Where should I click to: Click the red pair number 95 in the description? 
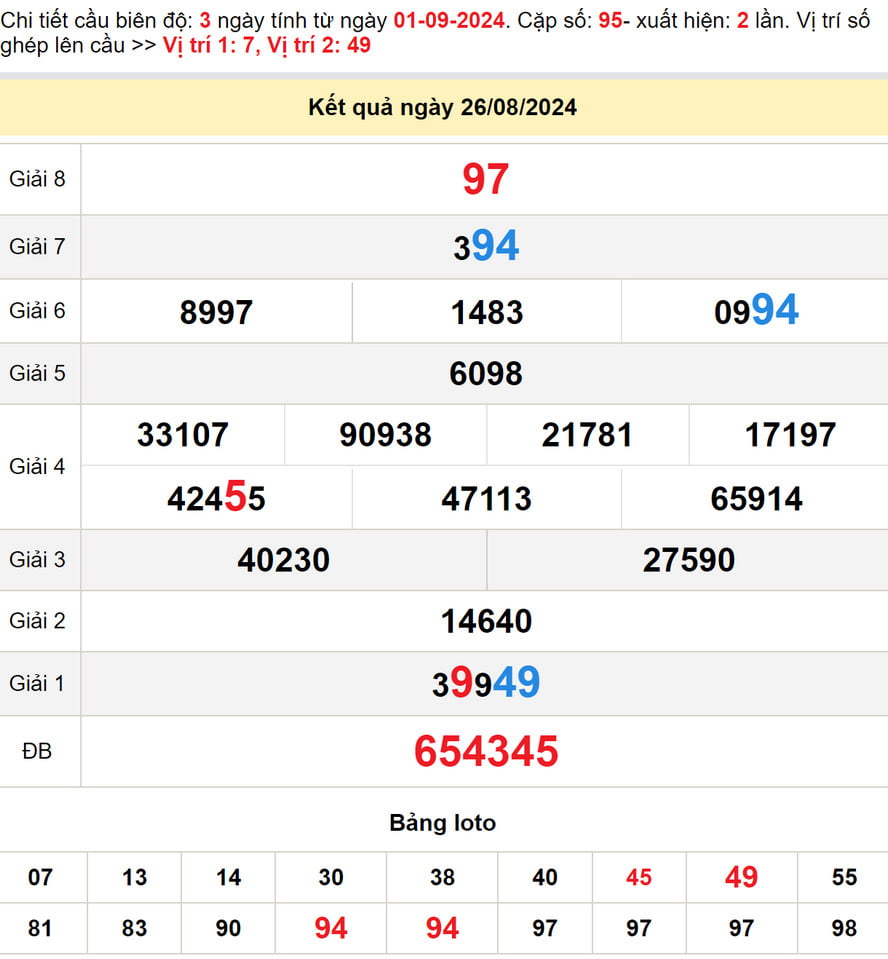pos(610,21)
